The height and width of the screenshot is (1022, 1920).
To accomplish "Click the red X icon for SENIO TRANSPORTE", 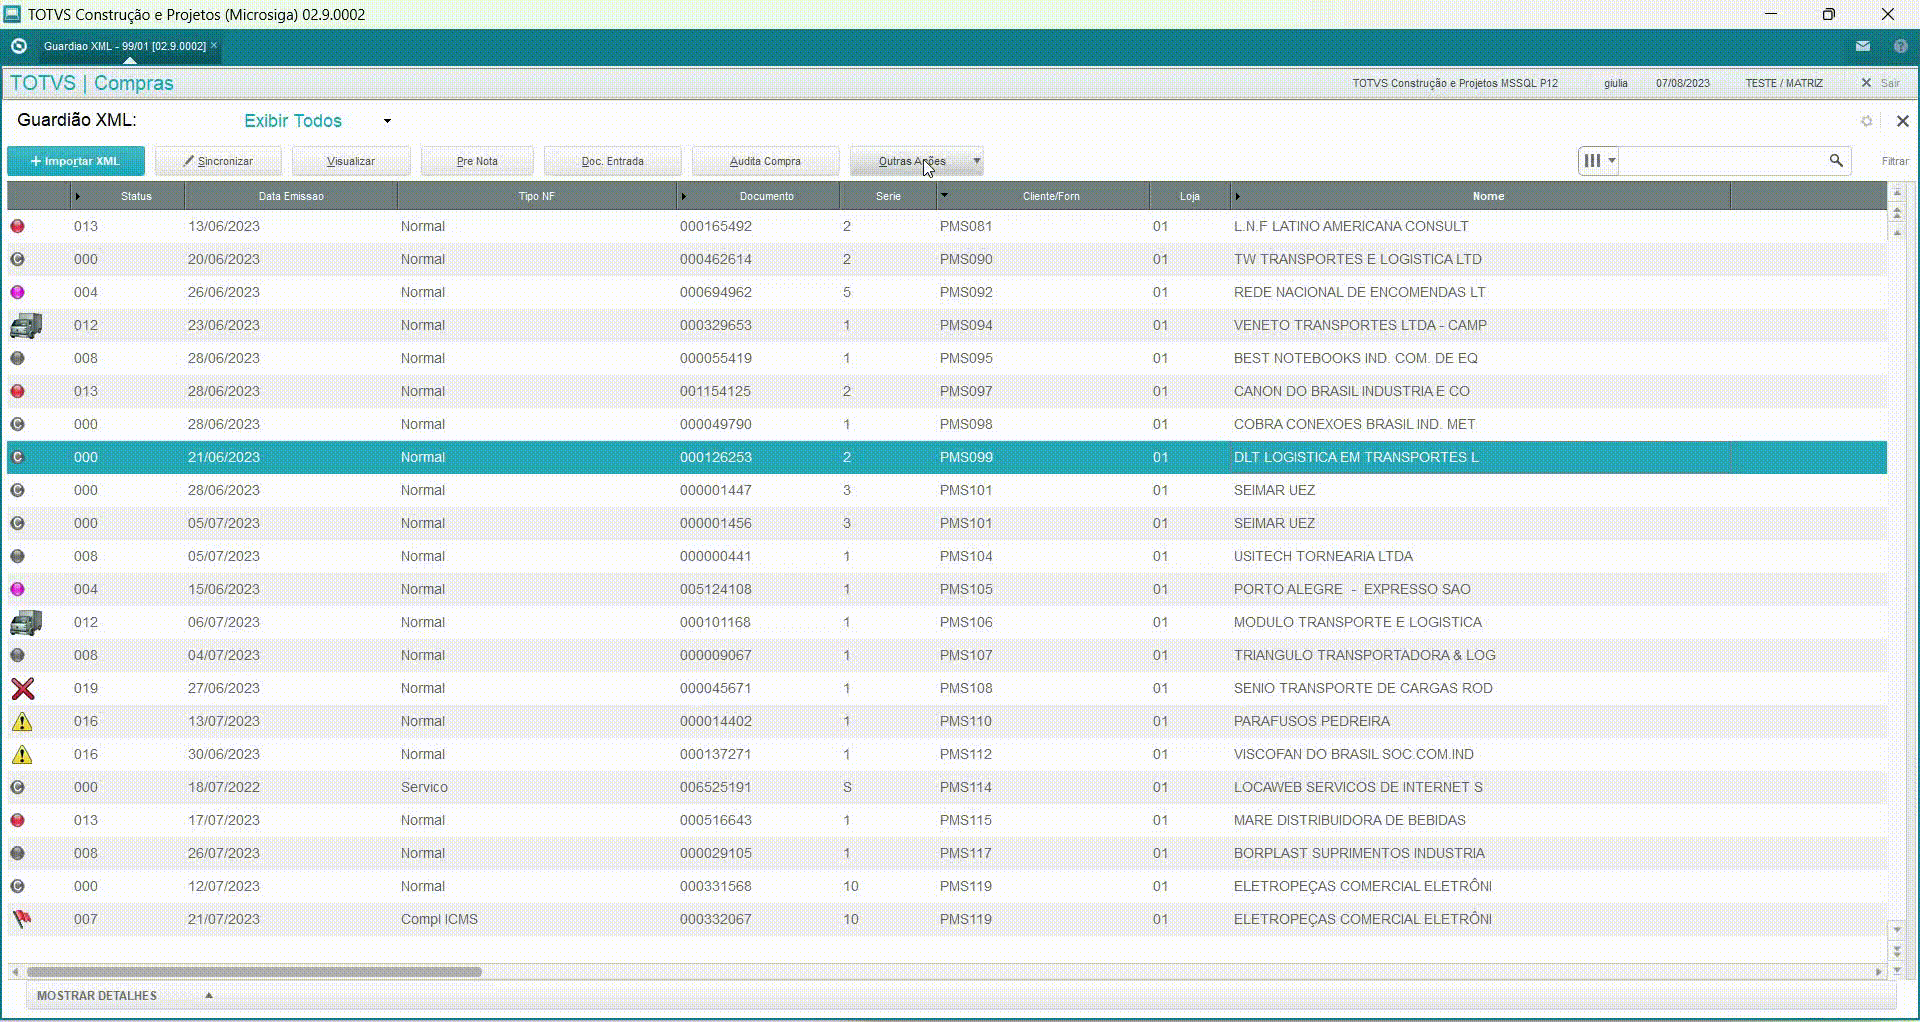I will tap(22, 688).
